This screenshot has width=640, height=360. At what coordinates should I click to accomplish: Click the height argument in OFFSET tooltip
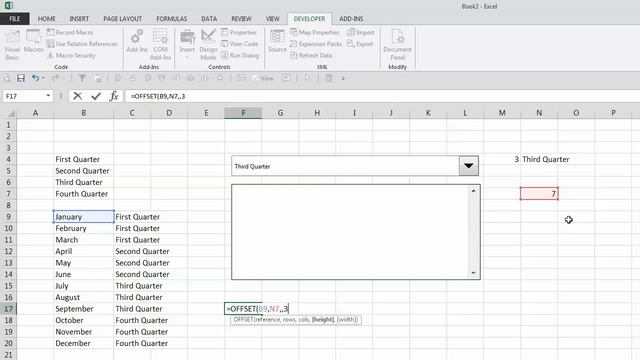click(323, 320)
